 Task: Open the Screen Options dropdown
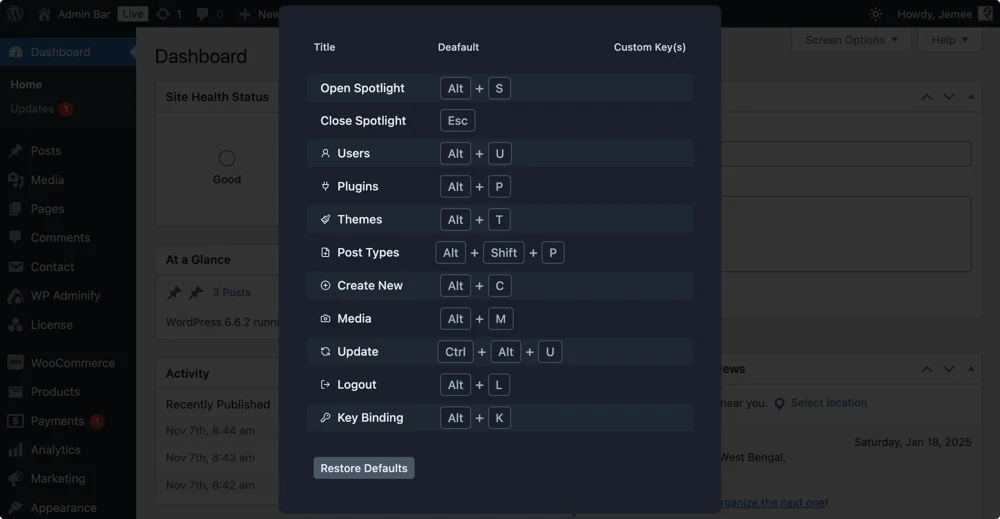851,40
